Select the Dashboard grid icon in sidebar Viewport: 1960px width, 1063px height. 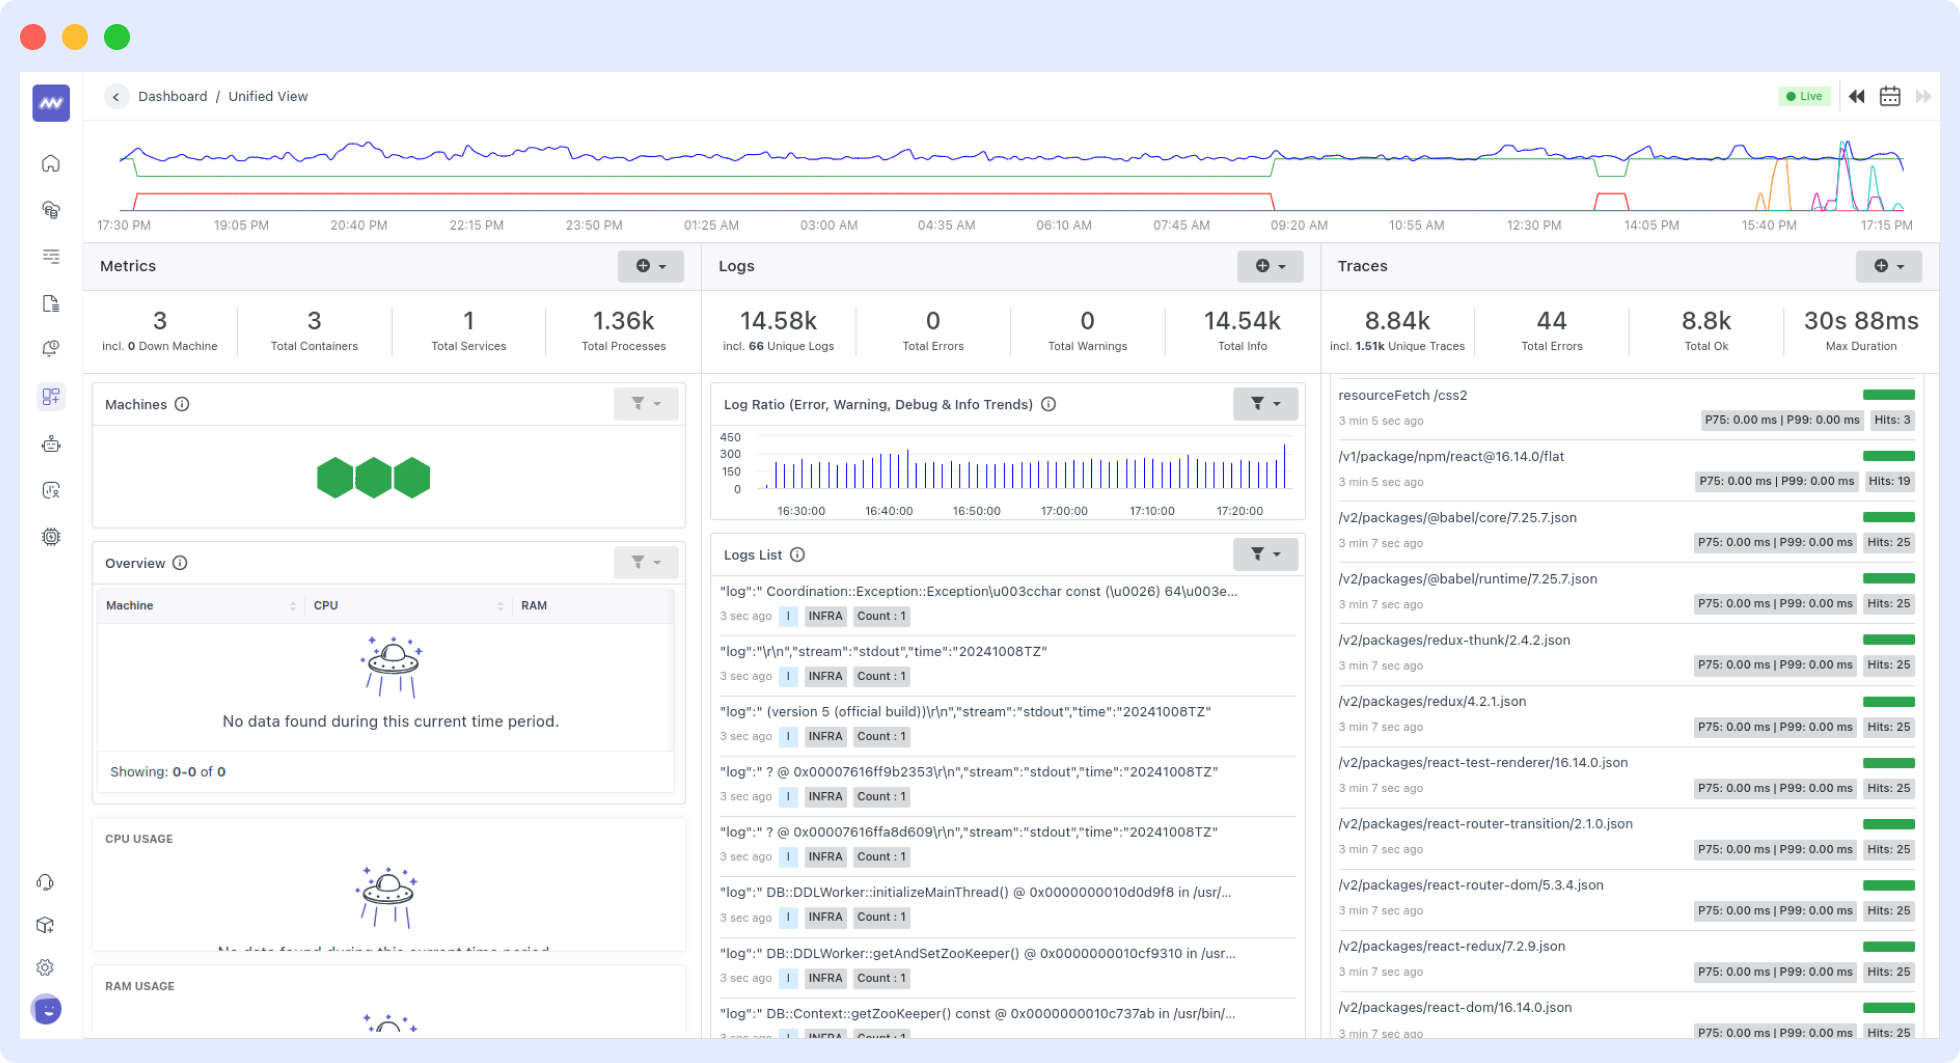[49, 396]
